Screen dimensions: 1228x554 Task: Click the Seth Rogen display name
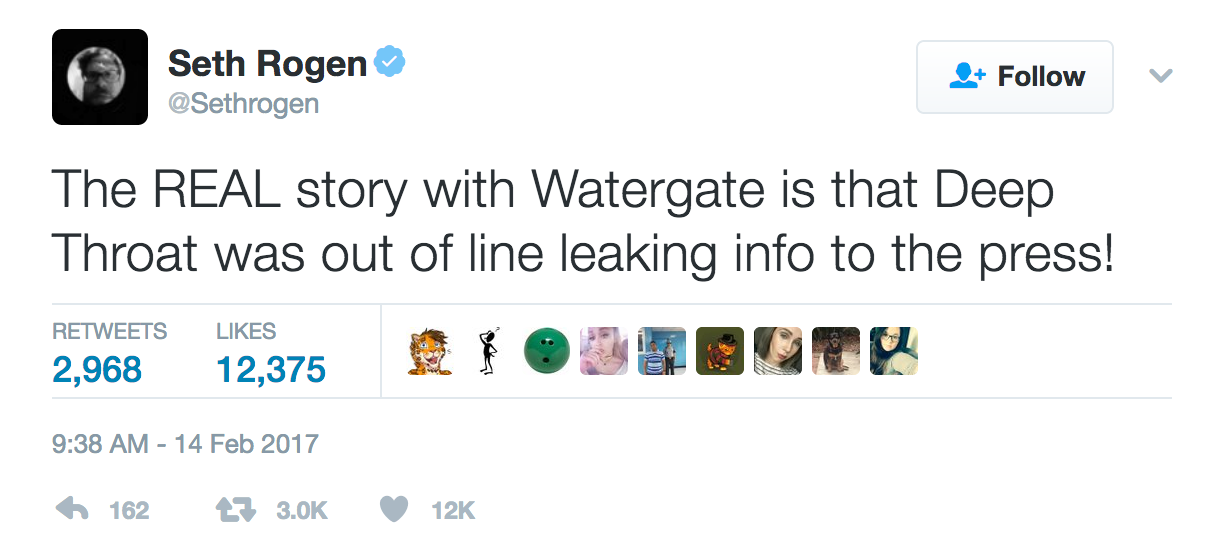(x=267, y=64)
